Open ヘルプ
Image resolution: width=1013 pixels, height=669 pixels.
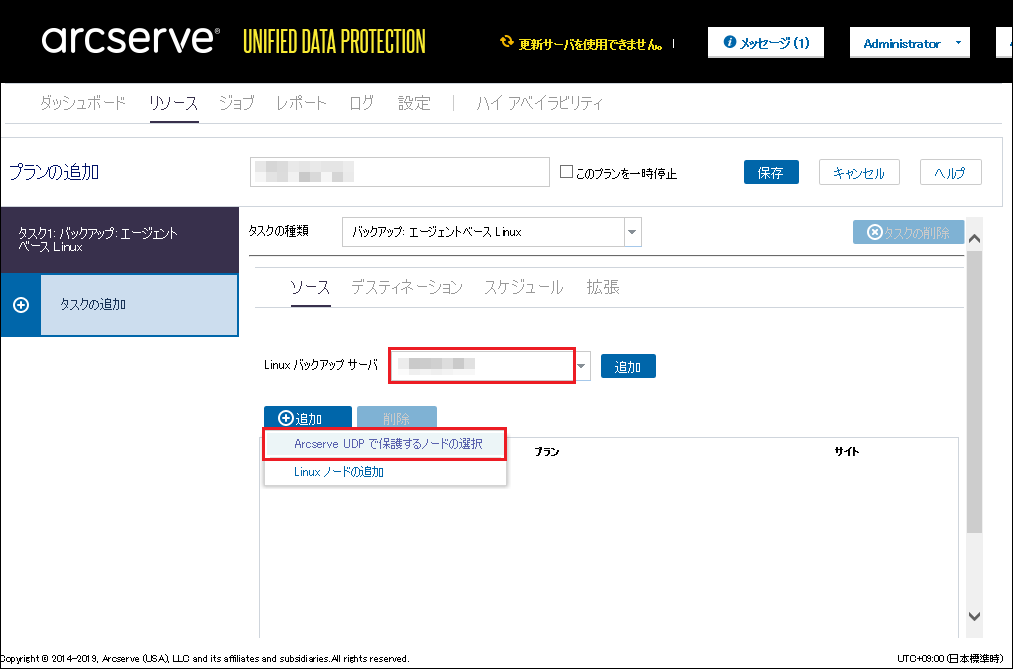click(950, 172)
